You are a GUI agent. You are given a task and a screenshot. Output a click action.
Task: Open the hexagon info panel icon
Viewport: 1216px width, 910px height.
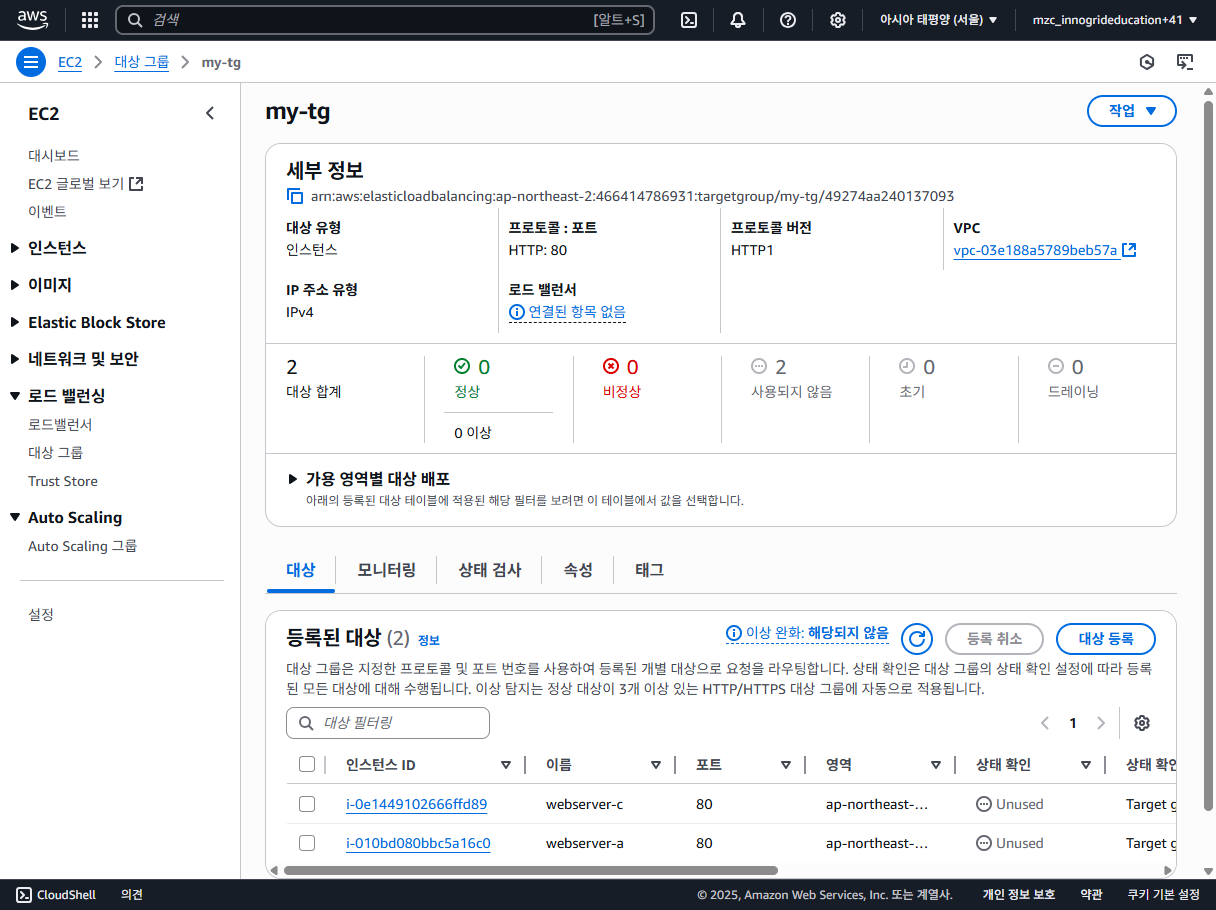click(1147, 62)
